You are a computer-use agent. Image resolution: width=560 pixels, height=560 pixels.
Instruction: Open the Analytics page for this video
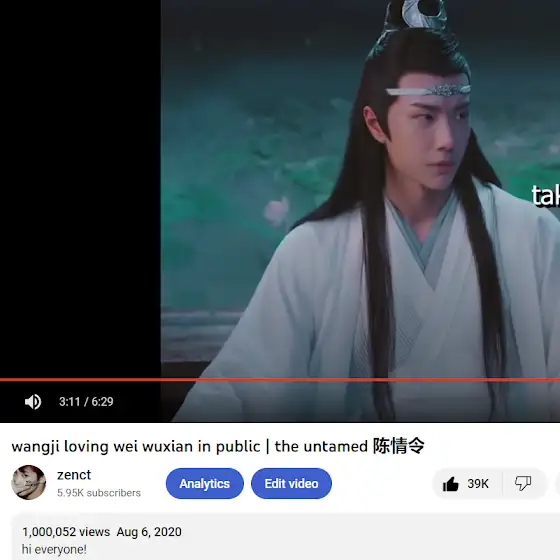(205, 484)
